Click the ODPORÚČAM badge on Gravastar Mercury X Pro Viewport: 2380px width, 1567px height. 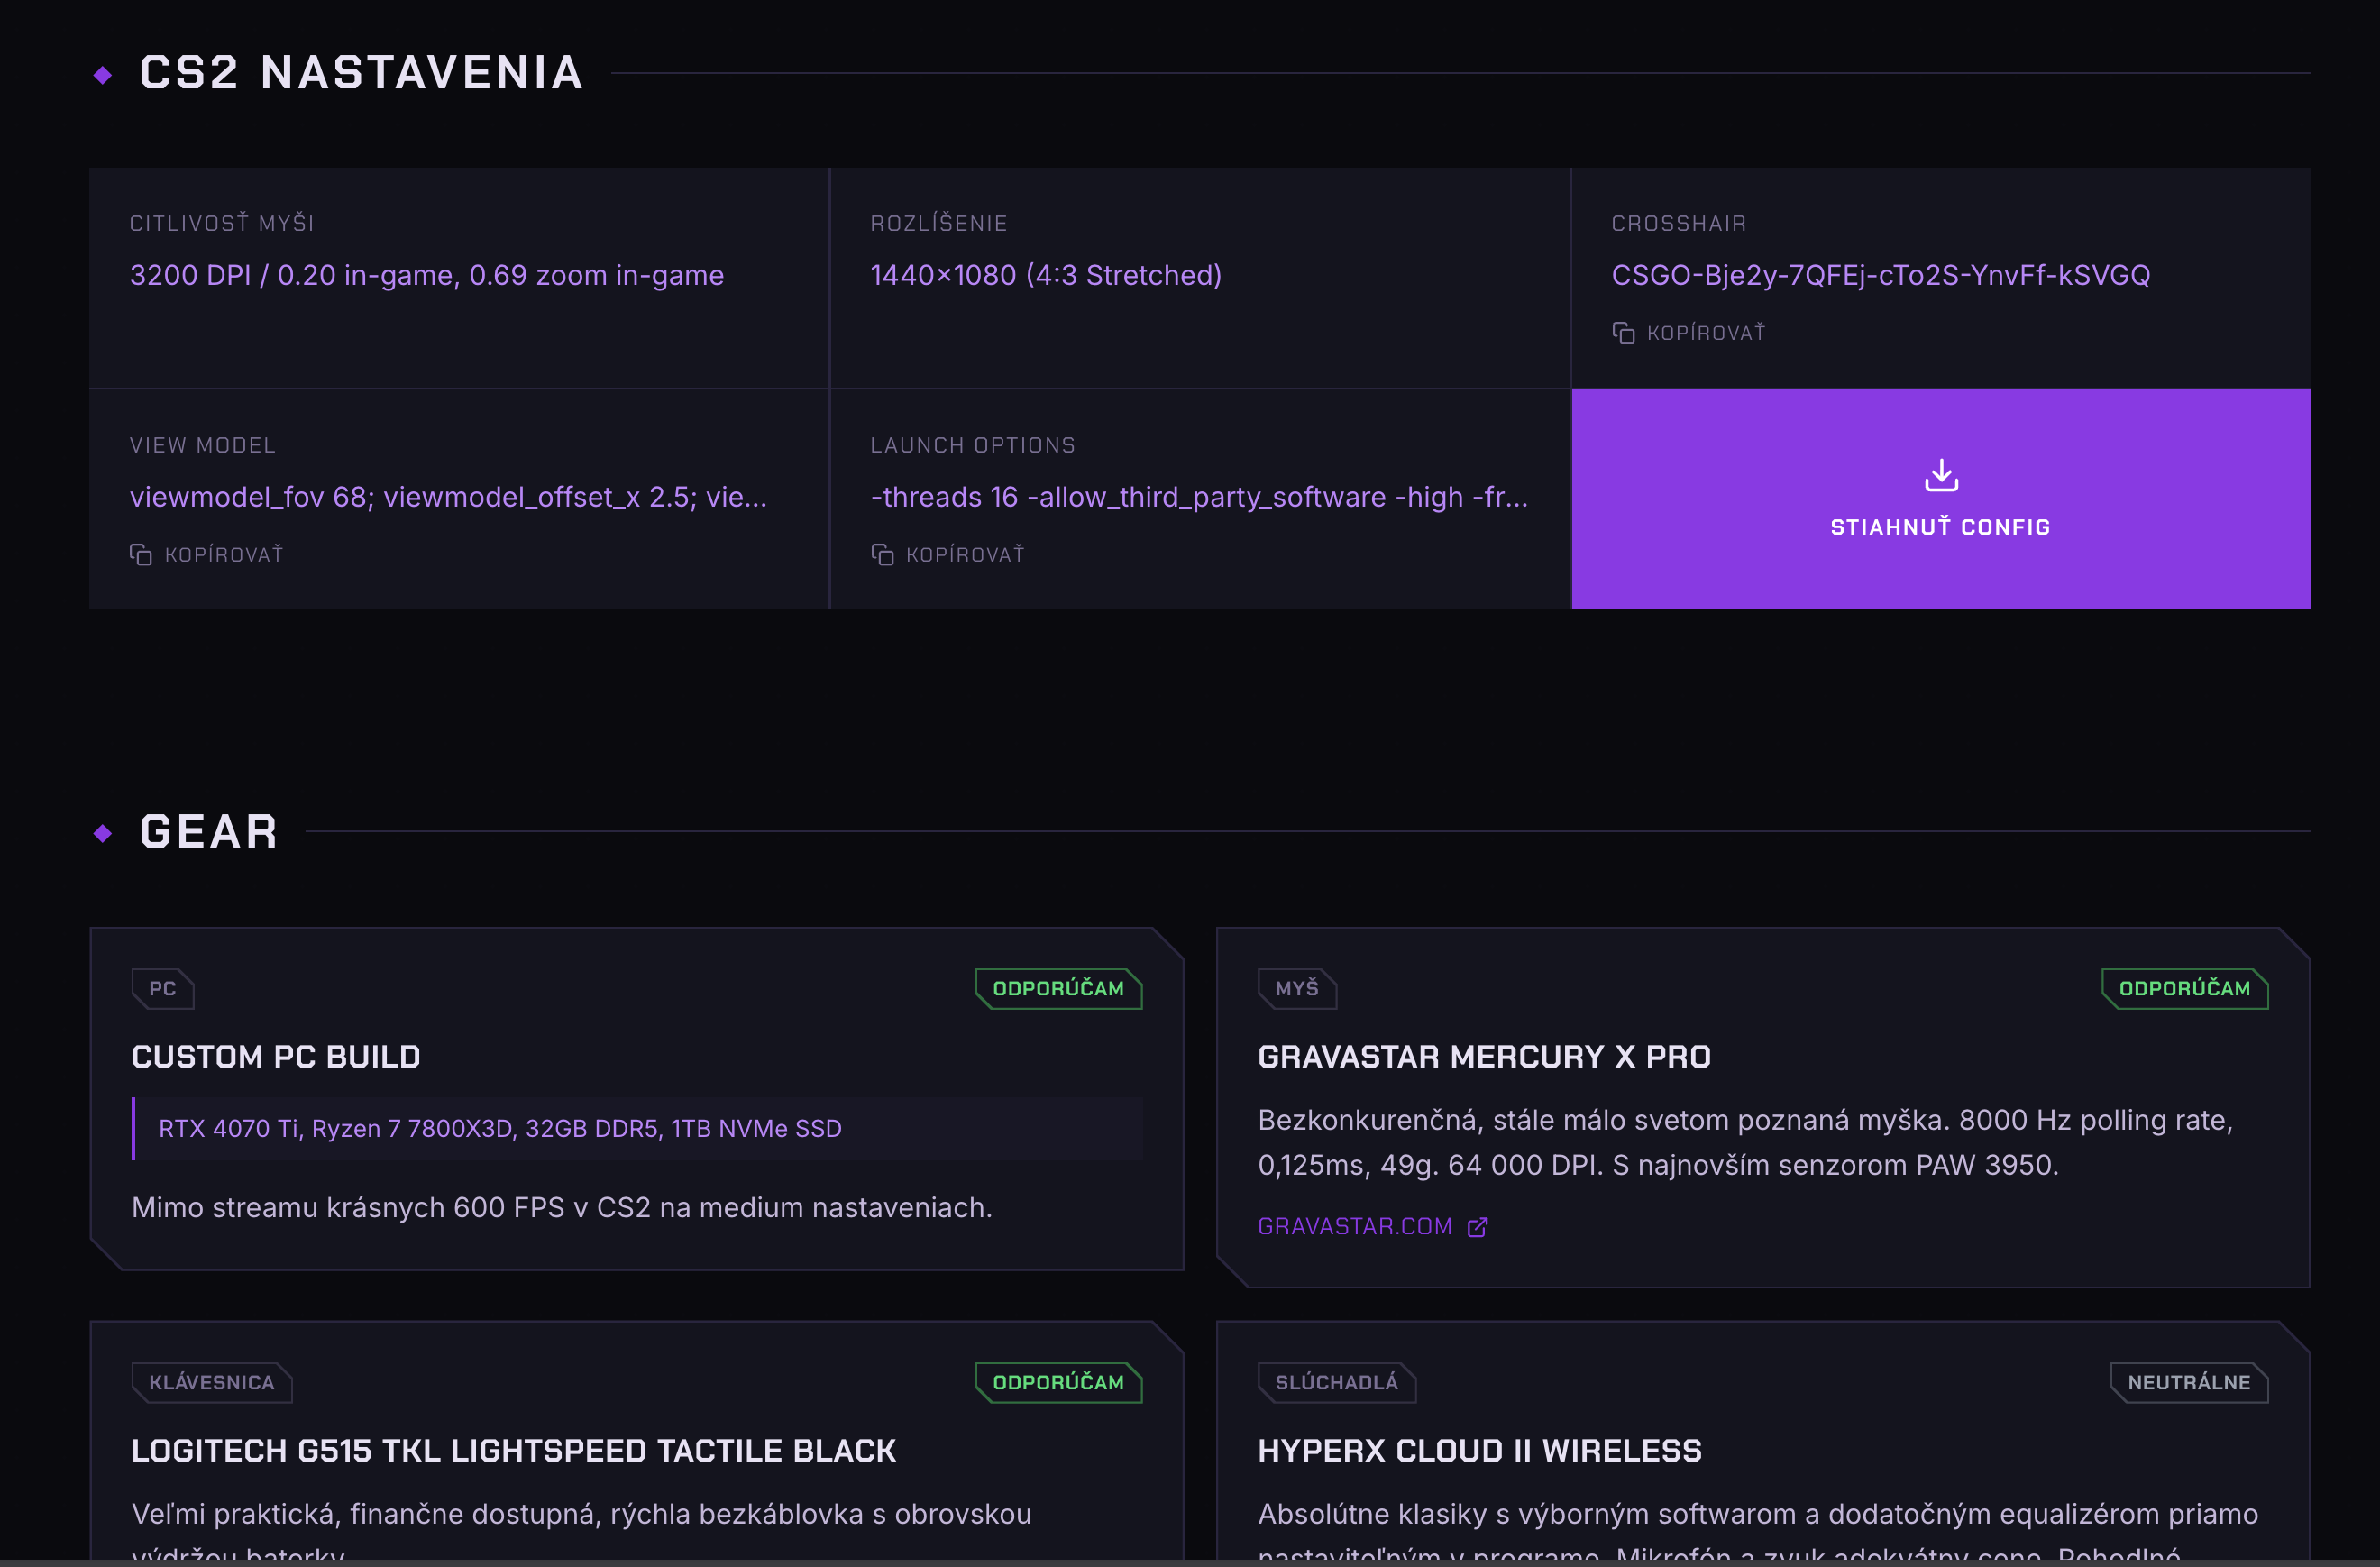click(x=2185, y=988)
